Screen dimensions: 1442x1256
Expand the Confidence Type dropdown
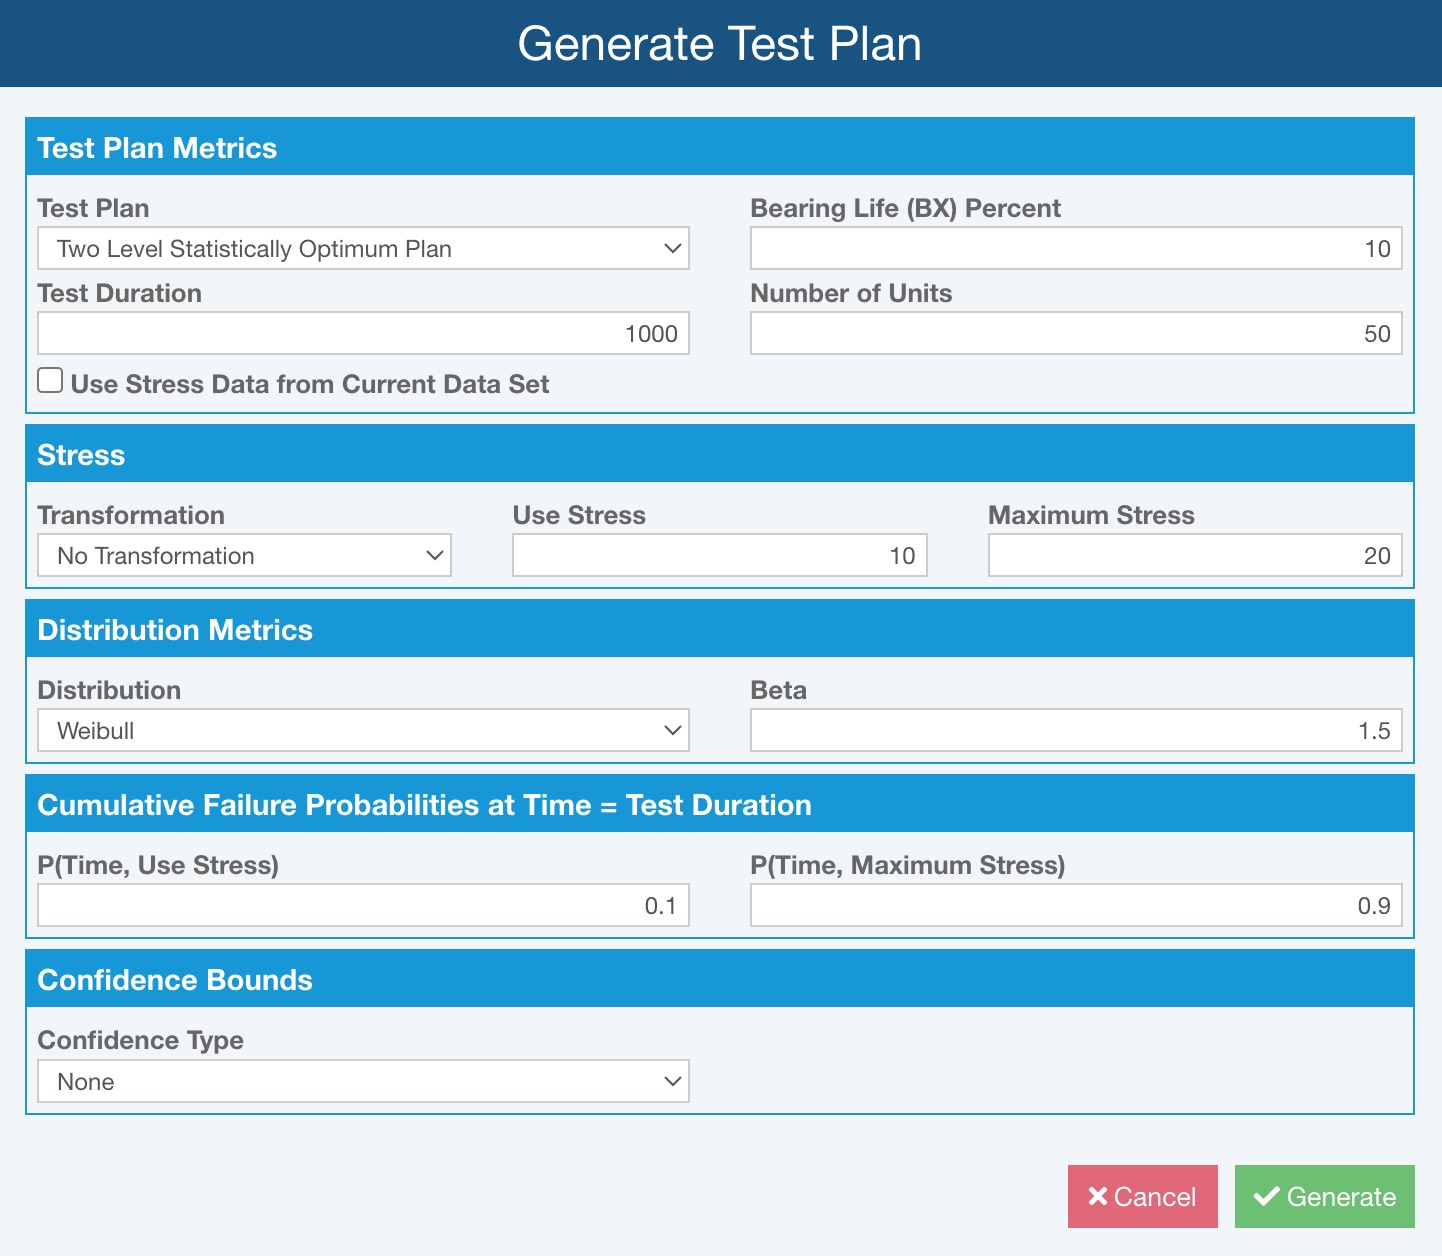point(362,1081)
